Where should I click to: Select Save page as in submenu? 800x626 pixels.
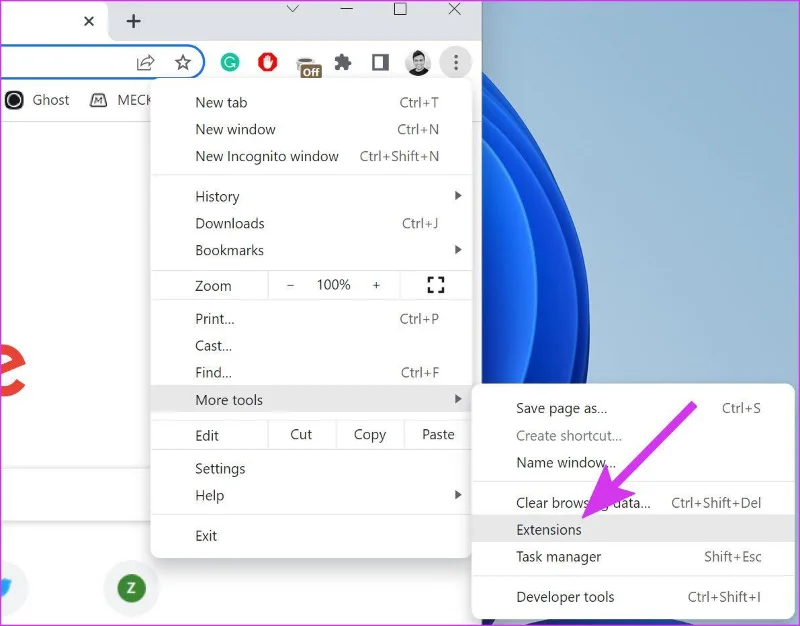(x=633, y=408)
